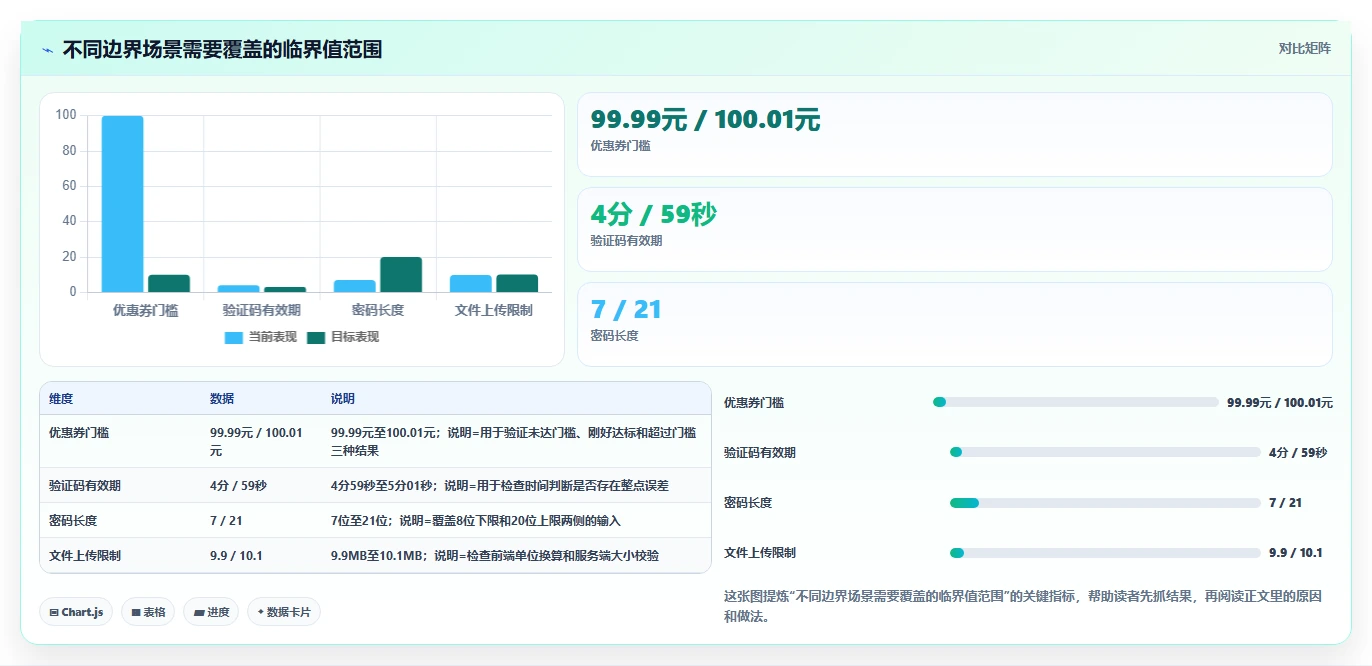Click the Chart.js tag chip
The width and height of the screenshot is (1372, 666).
point(76,612)
